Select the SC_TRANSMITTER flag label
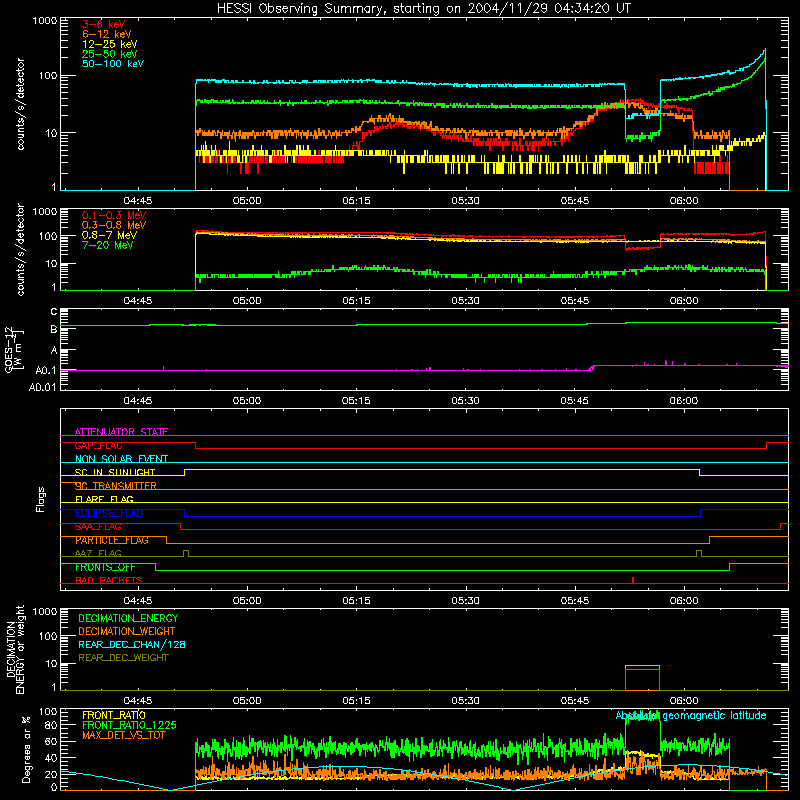Viewport: 800px width, 800px height. pos(116,486)
